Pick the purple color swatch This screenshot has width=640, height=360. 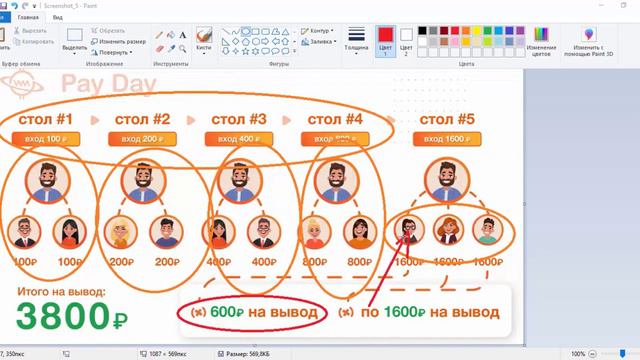pos(520,31)
